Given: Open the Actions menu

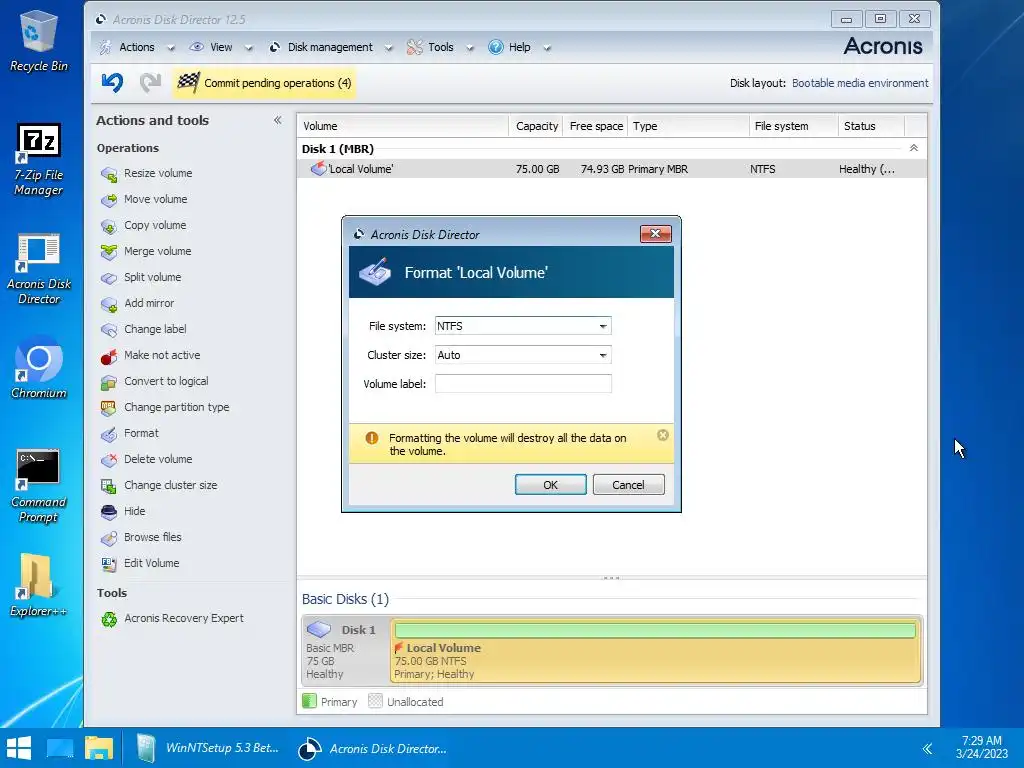Looking at the screenshot, I should coord(136,47).
